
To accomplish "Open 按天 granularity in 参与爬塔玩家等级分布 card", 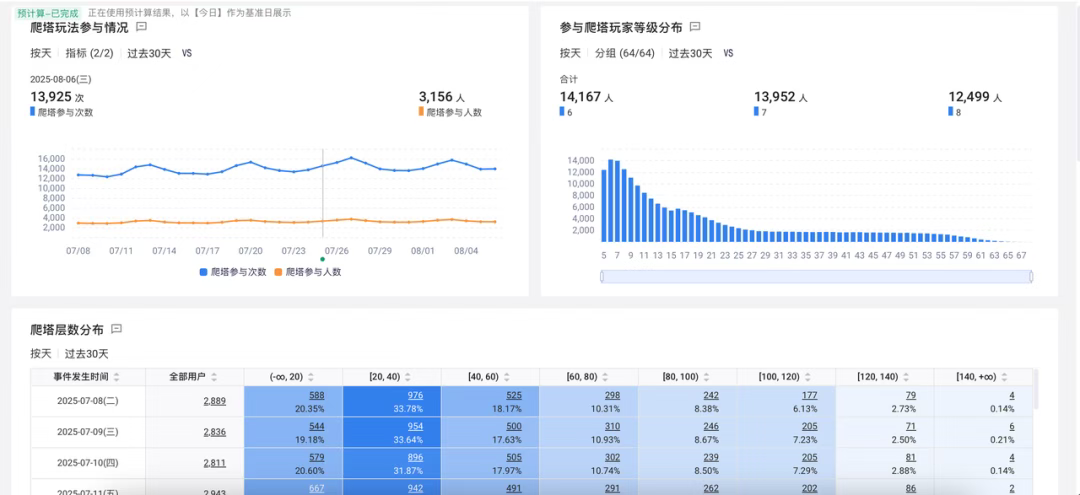I will (x=570, y=53).
